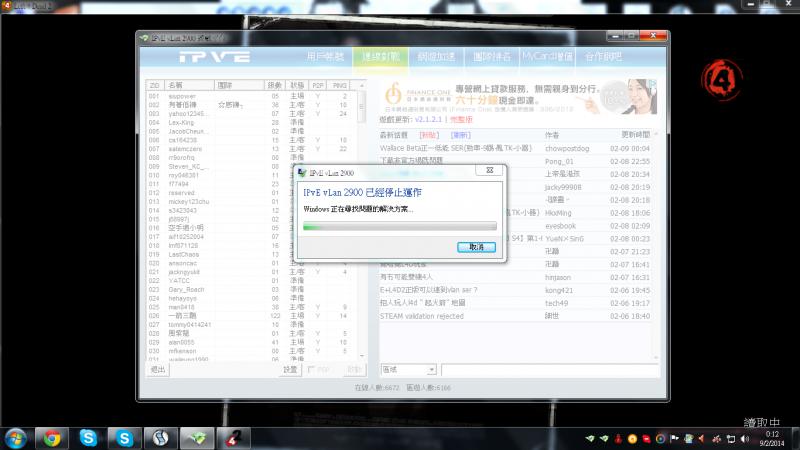Open the first tab left of 連線對戰
Screen dimensions: 800x450
point(325,57)
